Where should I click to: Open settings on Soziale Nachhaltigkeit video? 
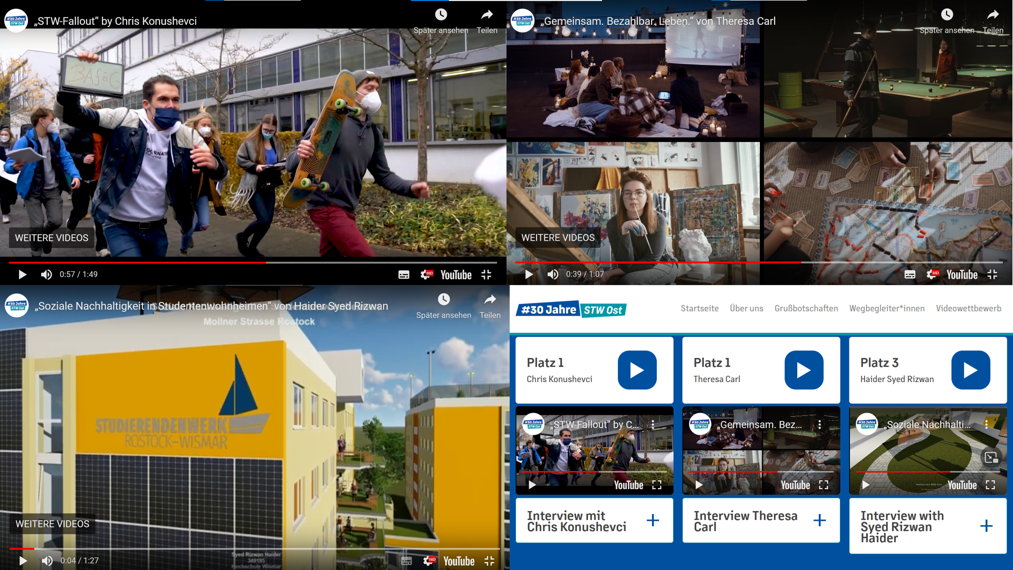tap(429, 560)
